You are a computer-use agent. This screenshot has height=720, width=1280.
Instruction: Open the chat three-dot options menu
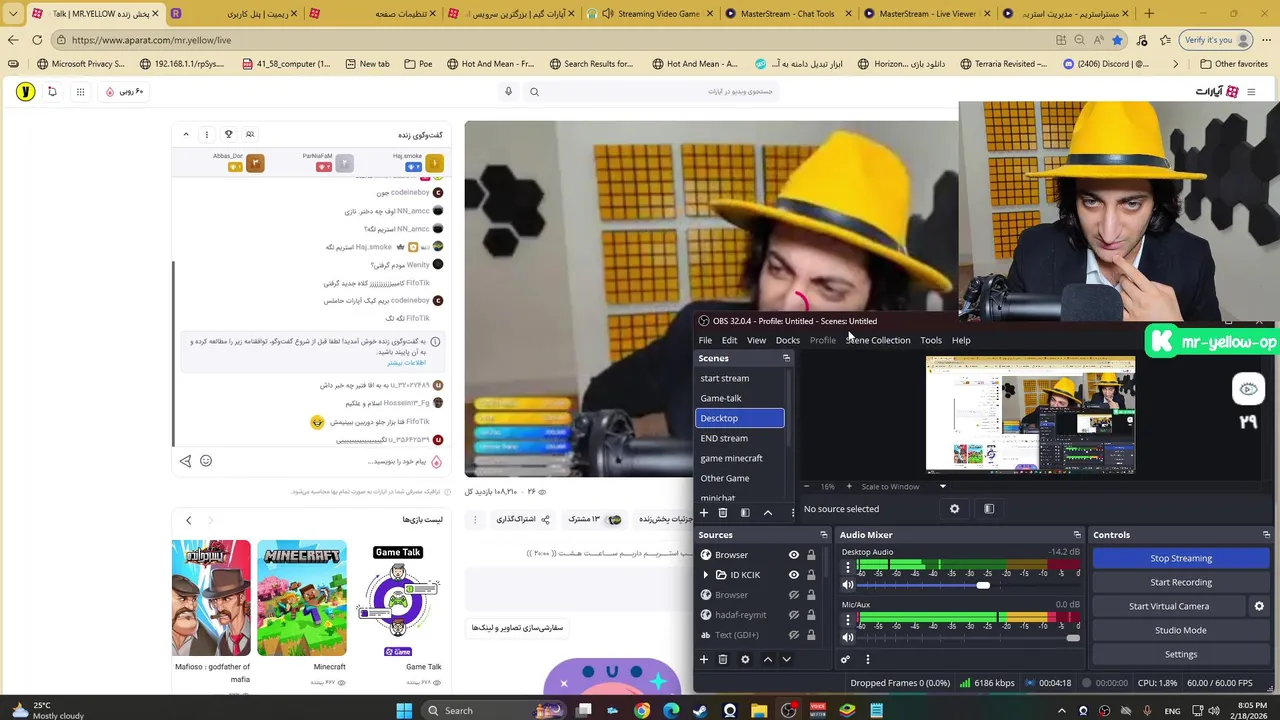(207, 134)
